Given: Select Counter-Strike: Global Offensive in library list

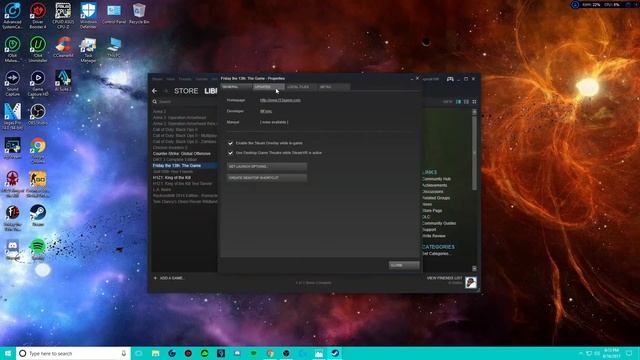Looking at the screenshot, I should (x=182, y=154).
